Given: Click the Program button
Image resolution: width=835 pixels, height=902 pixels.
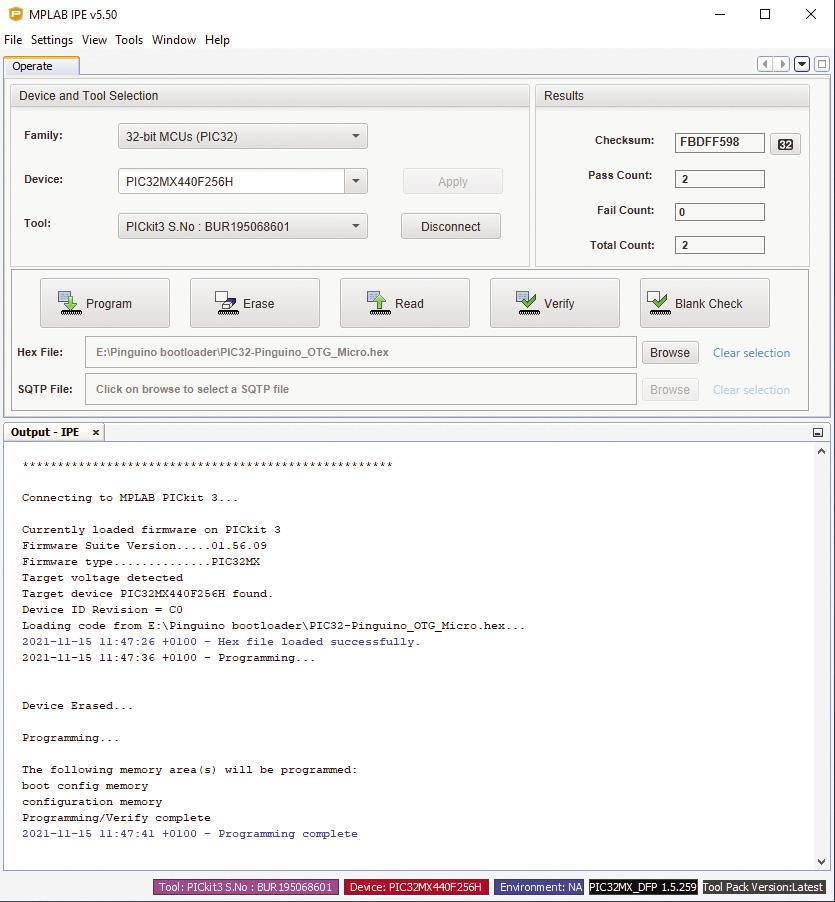Looking at the screenshot, I should [105, 303].
